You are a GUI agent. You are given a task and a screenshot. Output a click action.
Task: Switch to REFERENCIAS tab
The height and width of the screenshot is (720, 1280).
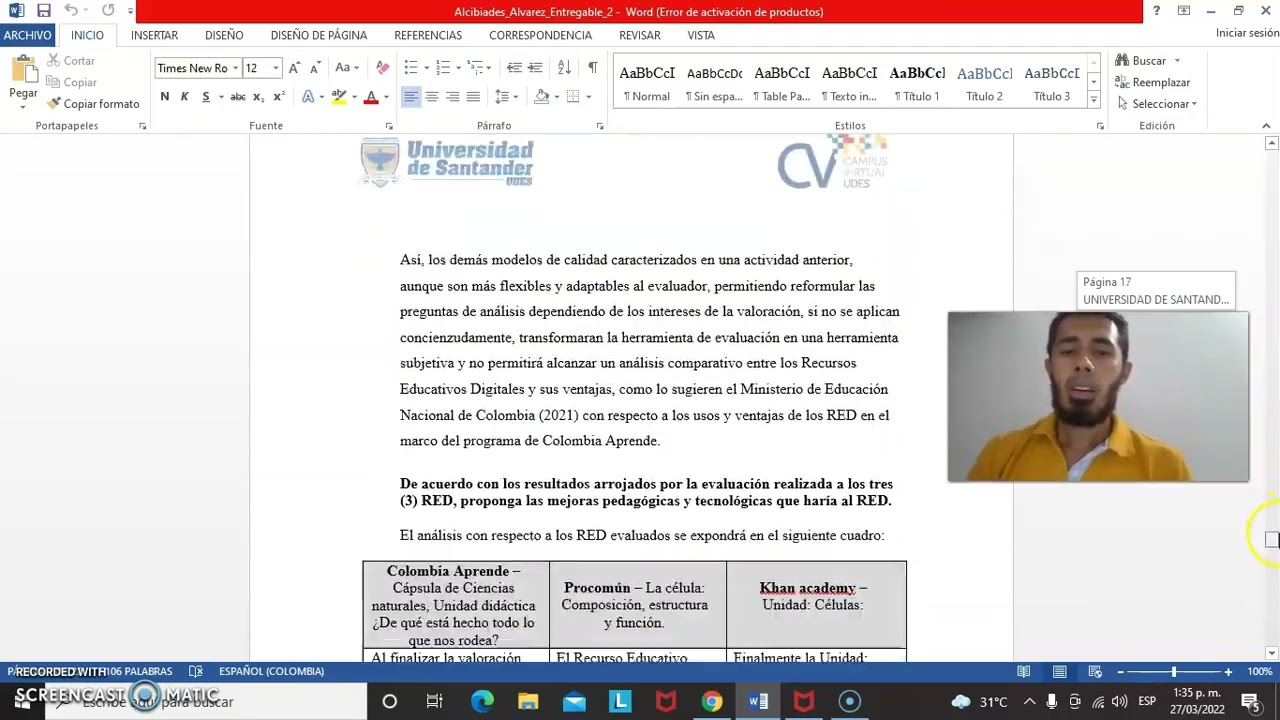[x=428, y=35]
